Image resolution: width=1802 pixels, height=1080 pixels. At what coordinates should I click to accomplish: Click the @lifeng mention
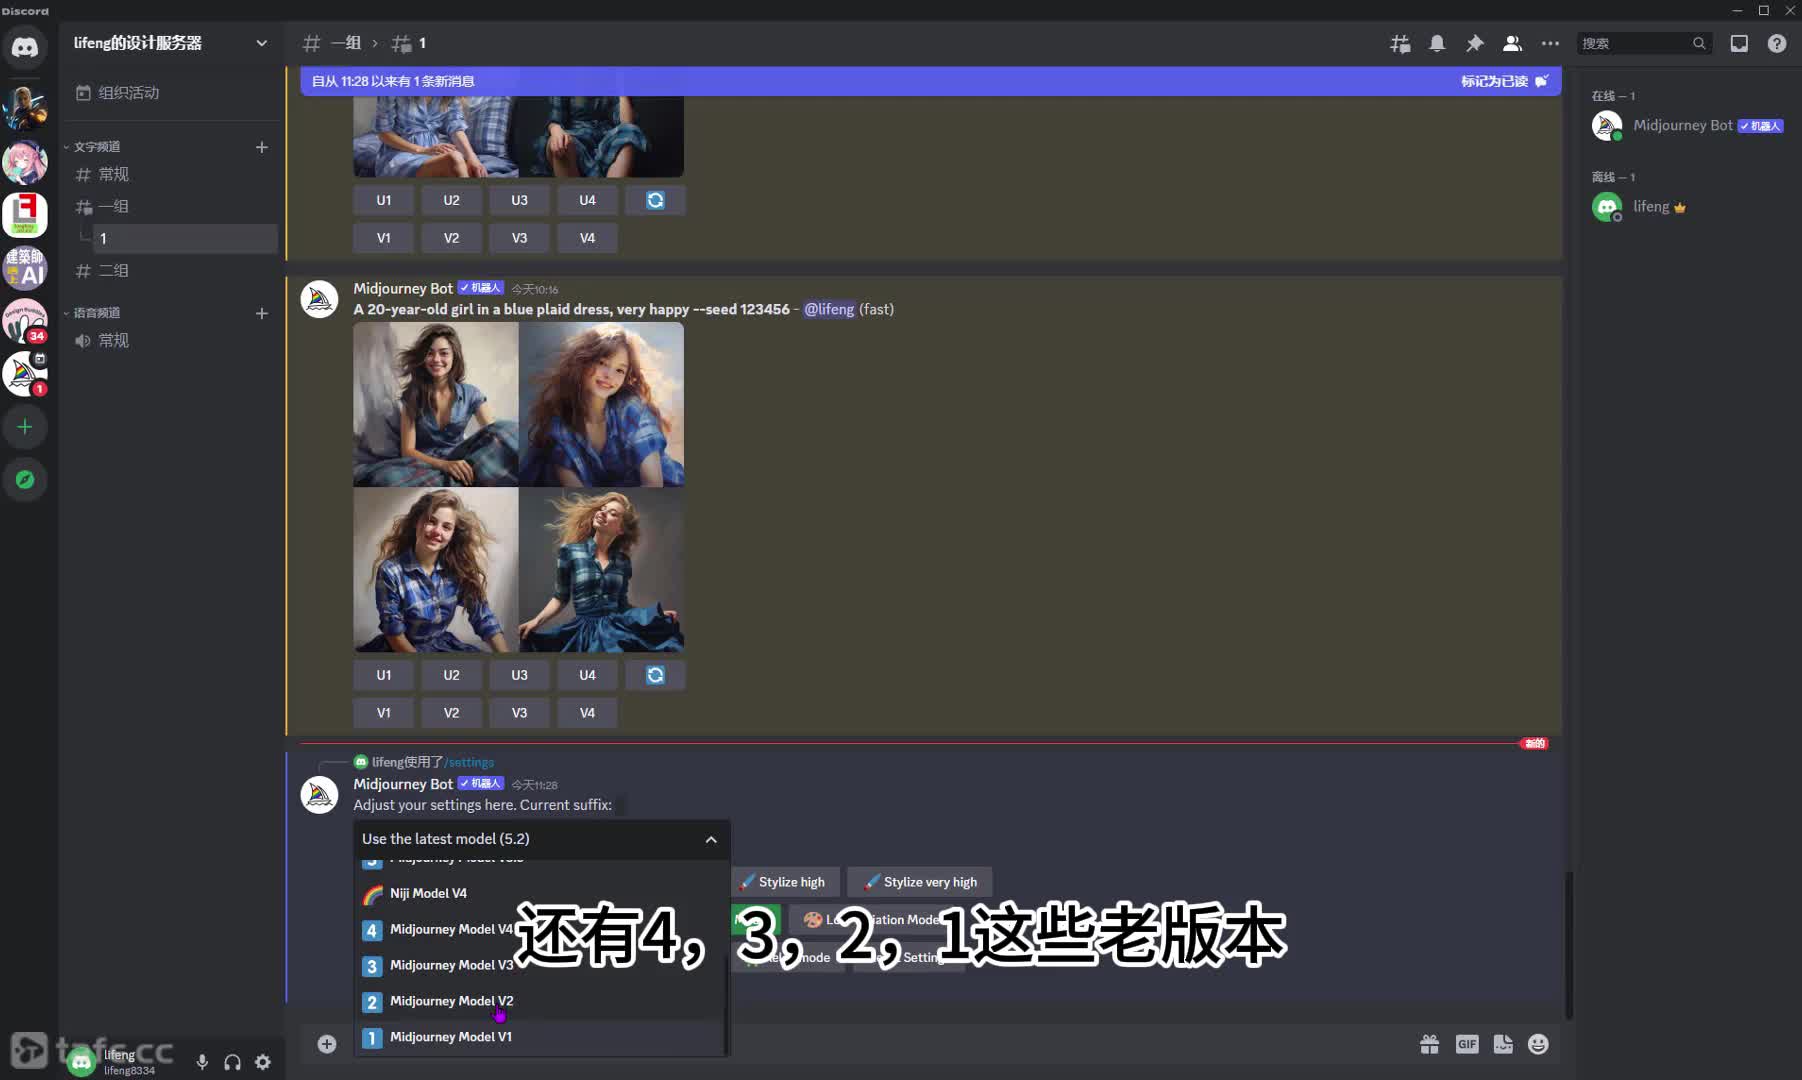tap(829, 309)
